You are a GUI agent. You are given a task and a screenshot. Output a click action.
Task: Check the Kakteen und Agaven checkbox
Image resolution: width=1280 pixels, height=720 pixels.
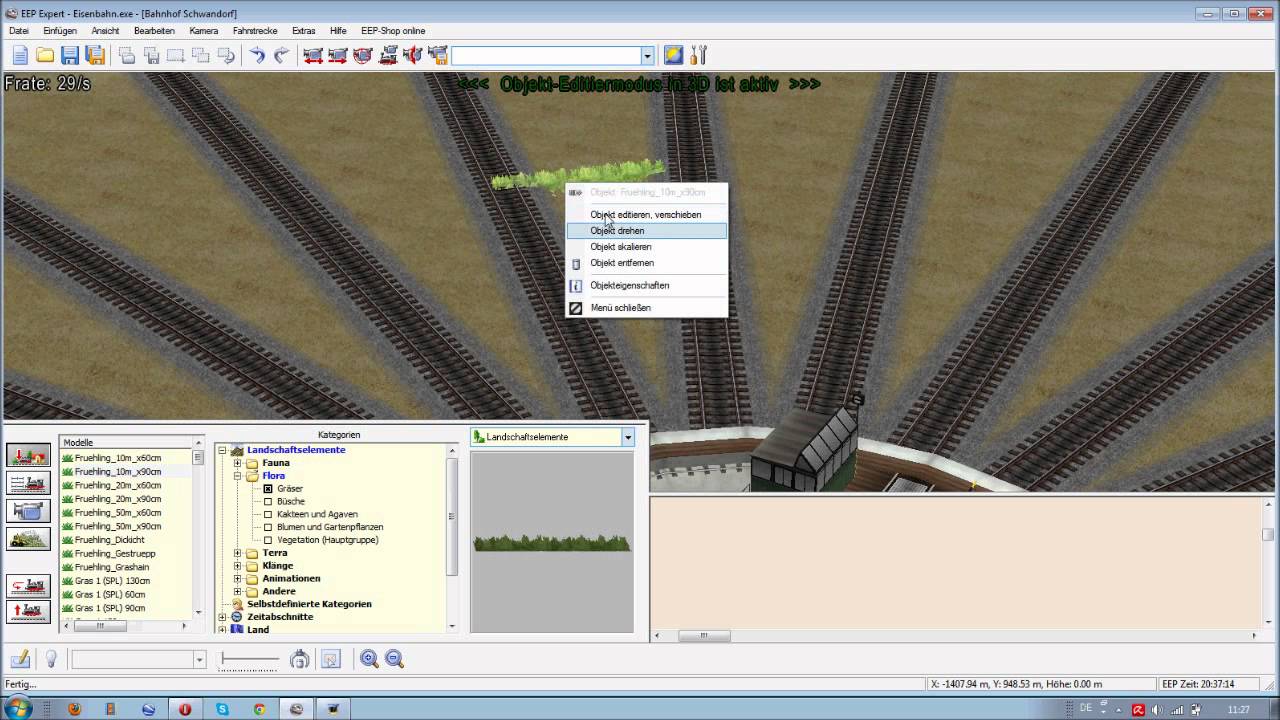[268, 514]
